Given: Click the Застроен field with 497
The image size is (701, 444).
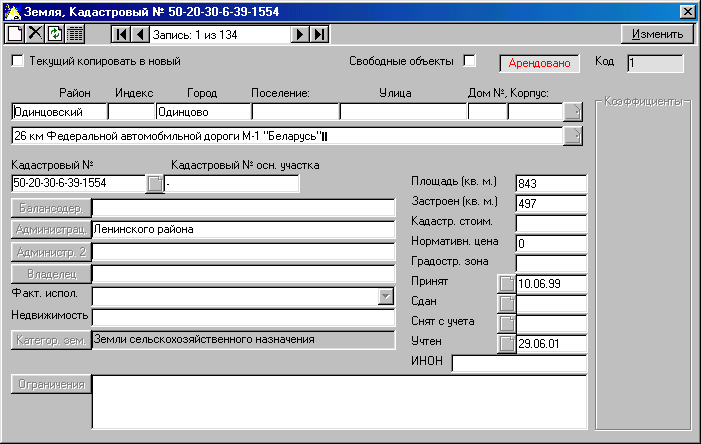Looking at the screenshot, I should (x=551, y=204).
